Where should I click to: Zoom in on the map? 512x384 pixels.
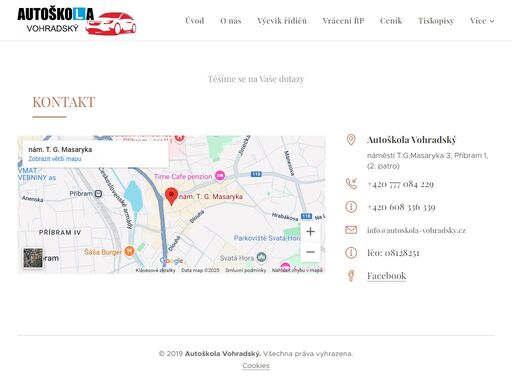tap(310, 232)
